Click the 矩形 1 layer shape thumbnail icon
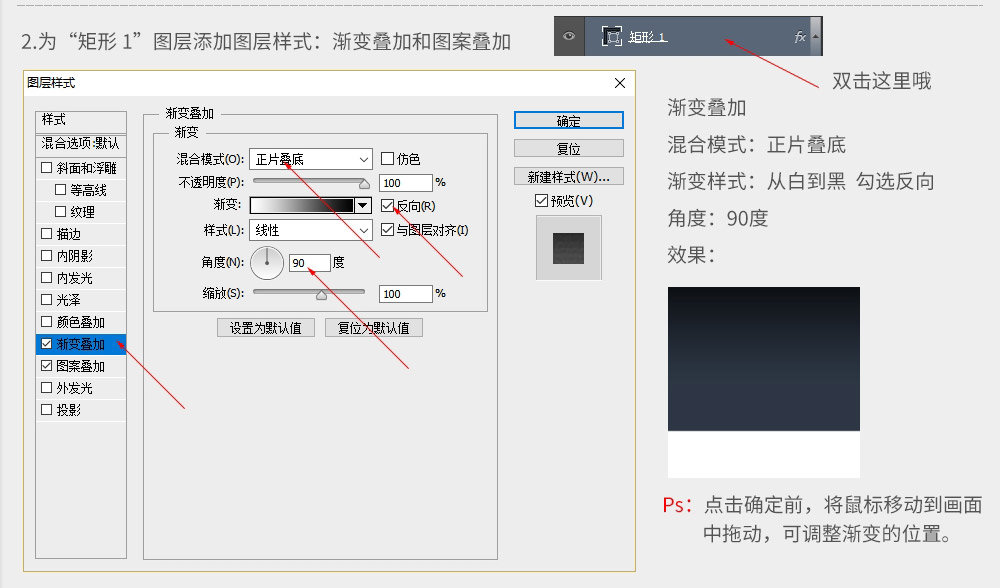Screen dimensions: 1000x588 pyautogui.click(x=612, y=36)
